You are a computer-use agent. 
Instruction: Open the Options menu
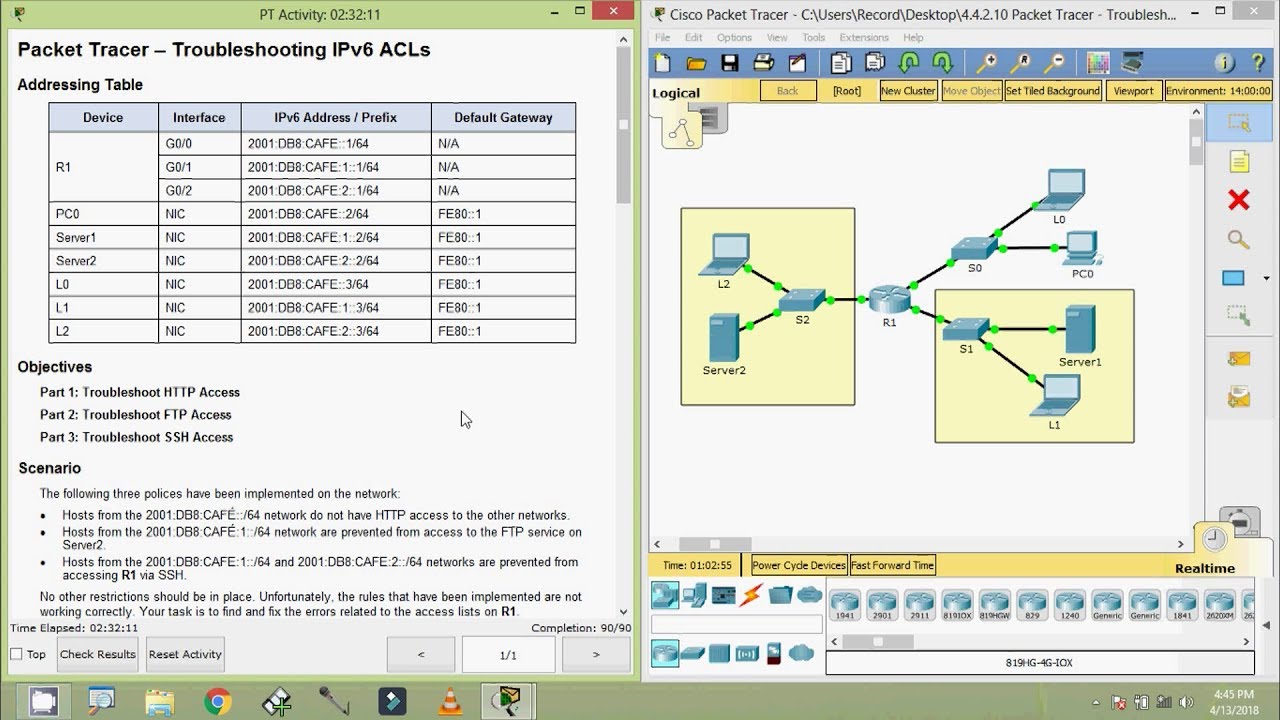click(x=735, y=37)
